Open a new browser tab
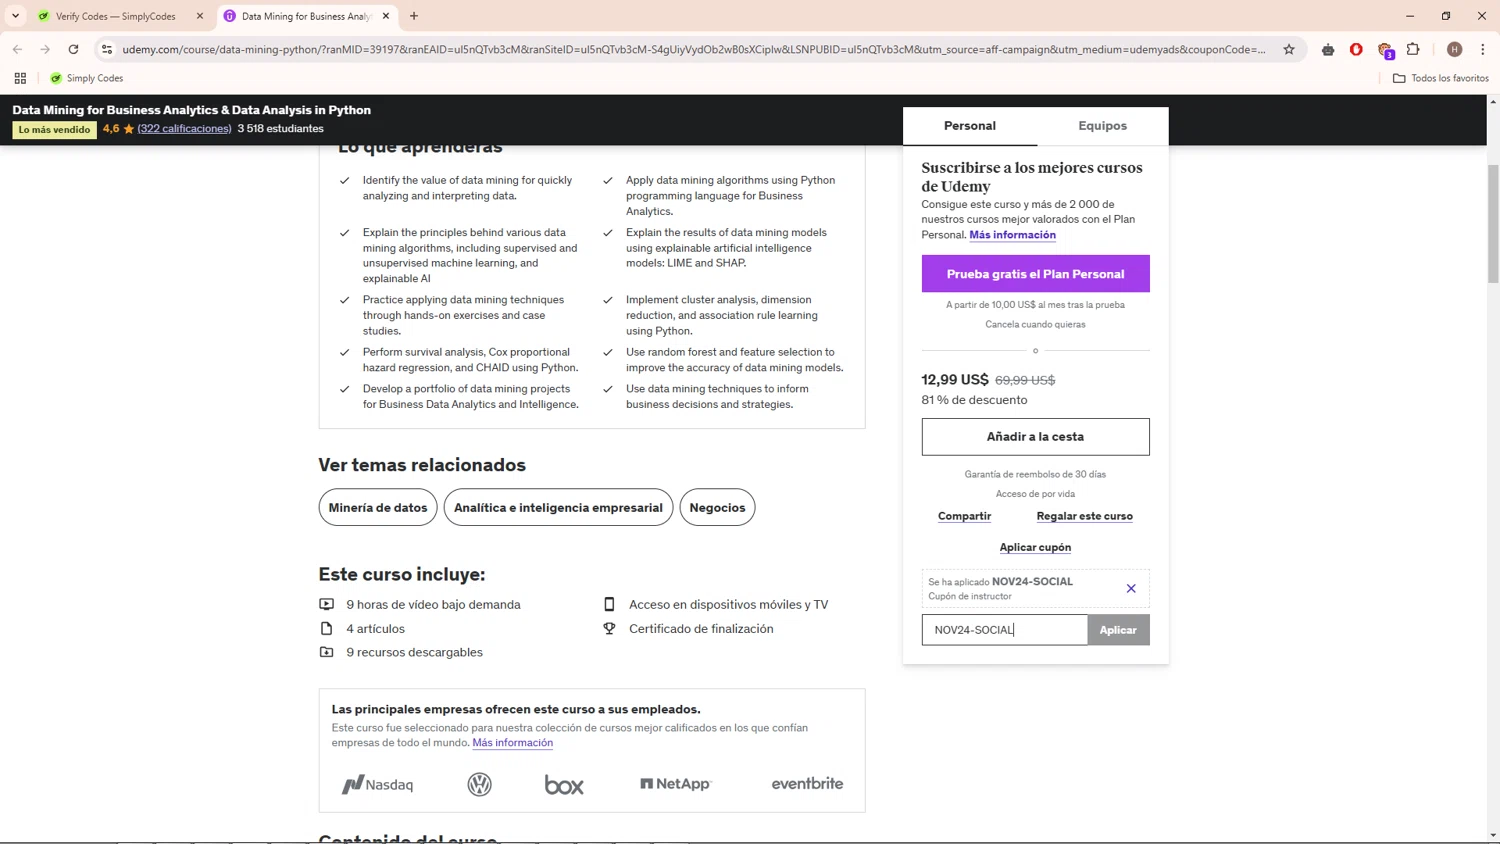This screenshot has width=1500, height=844. click(x=414, y=16)
